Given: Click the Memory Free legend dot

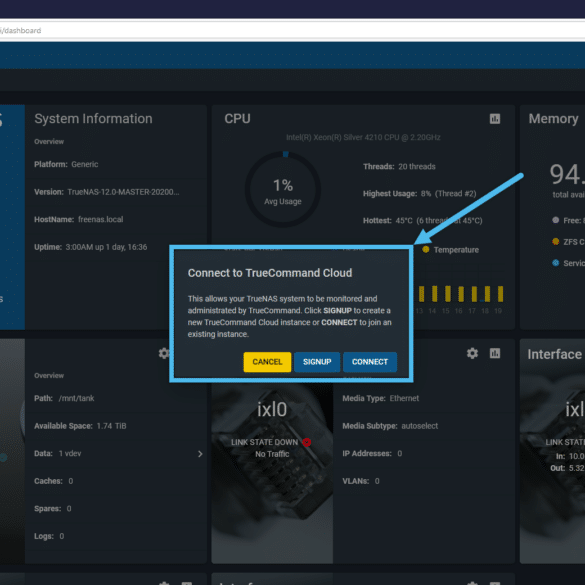Looking at the screenshot, I should pyautogui.click(x=556, y=220).
